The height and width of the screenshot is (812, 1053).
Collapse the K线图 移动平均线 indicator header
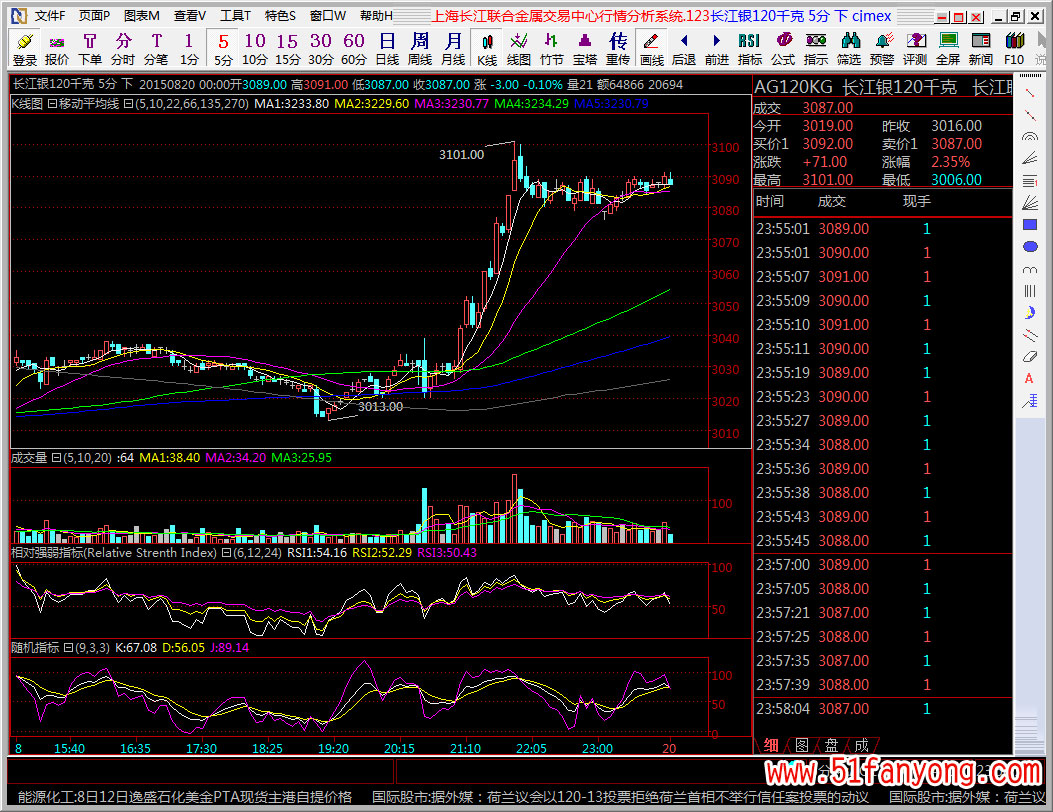[52, 104]
